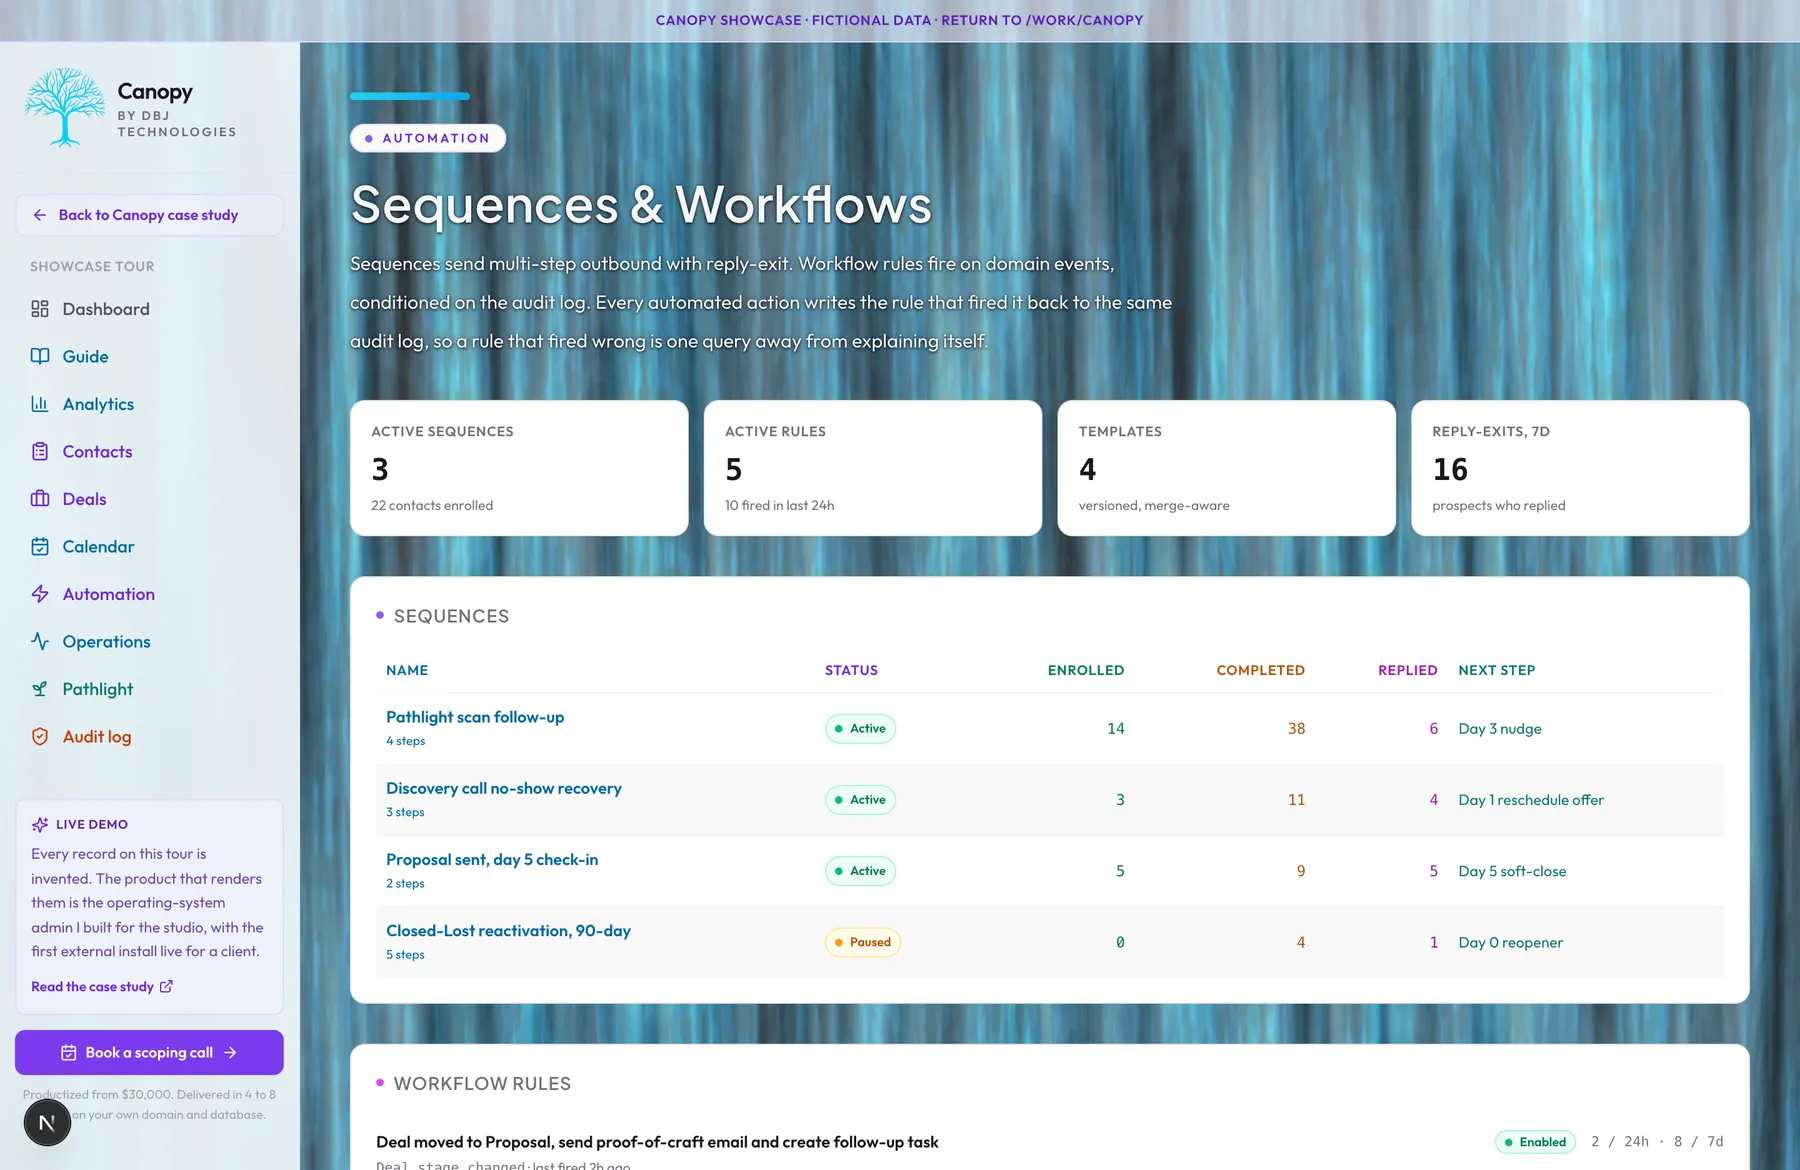Screen dimensions: 1800x1170
Task: Click the Operations pulse icon
Action: coord(40,641)
